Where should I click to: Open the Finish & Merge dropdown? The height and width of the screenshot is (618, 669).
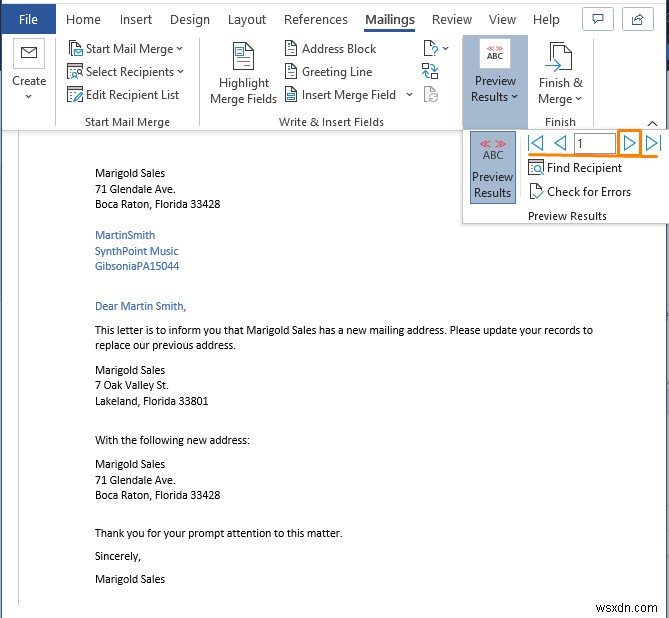(x=560, y=73)
